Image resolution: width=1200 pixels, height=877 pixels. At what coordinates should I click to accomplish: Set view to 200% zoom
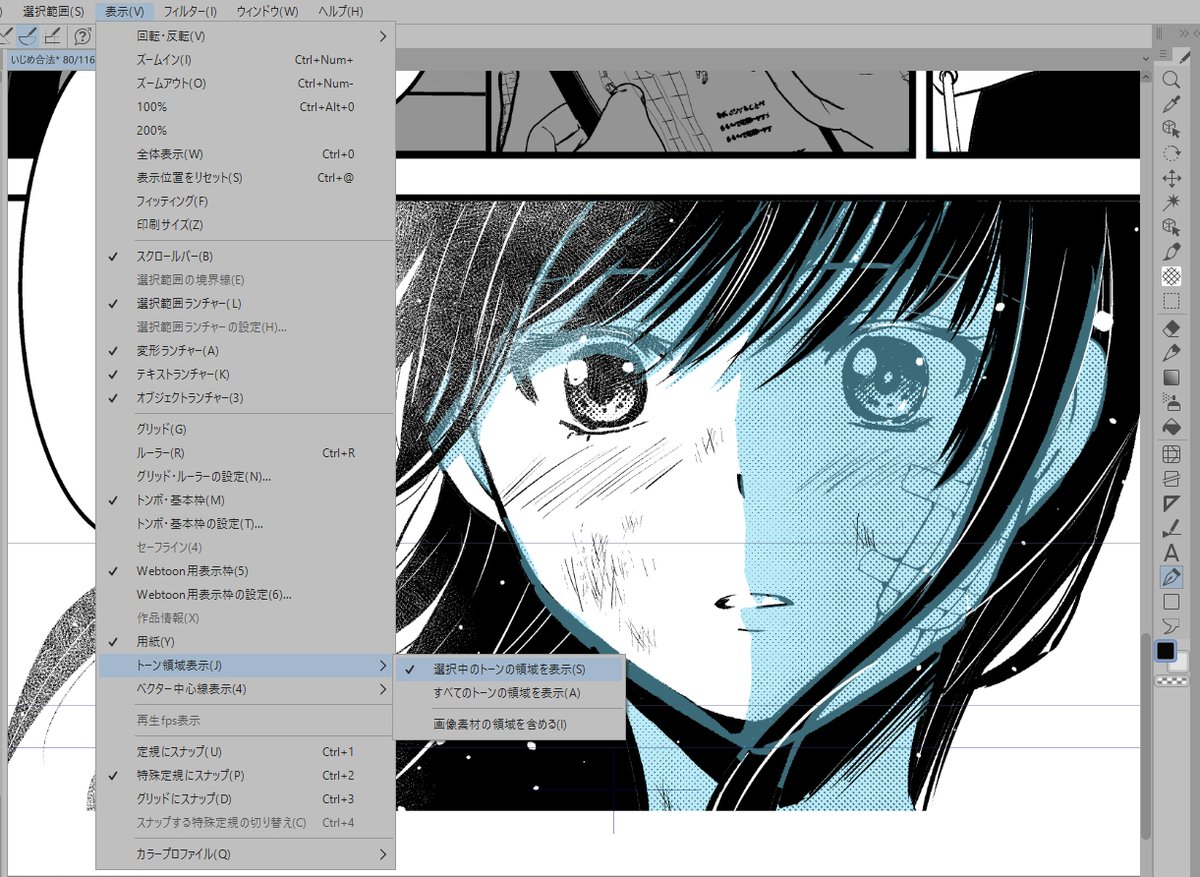coord(246,130)
